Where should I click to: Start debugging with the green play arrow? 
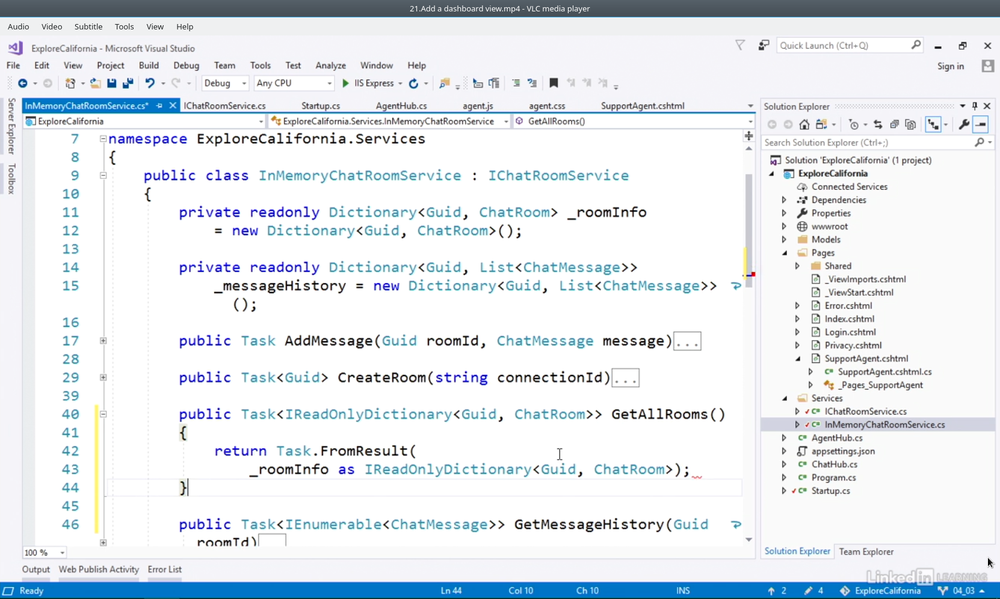[x=345, y=83]
